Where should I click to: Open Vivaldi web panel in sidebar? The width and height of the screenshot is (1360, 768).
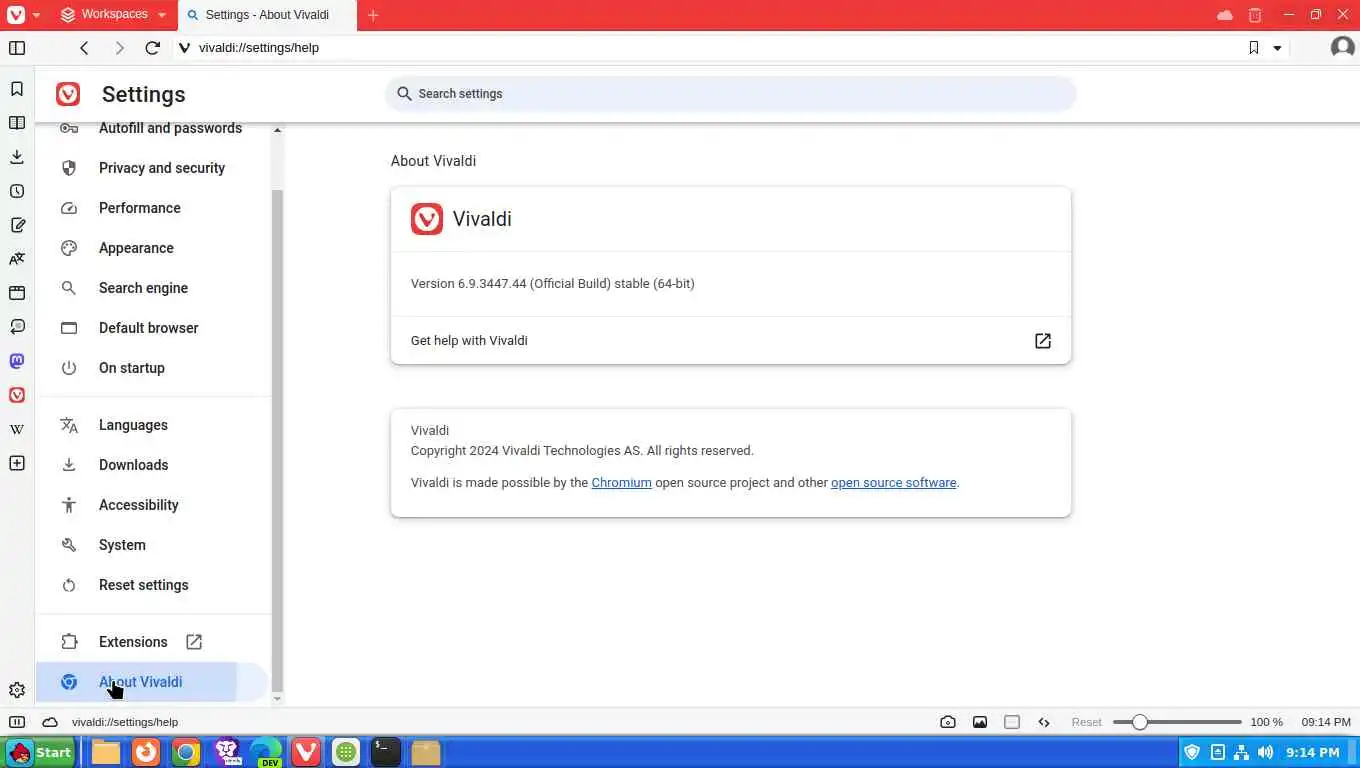(x=17, y=395)
